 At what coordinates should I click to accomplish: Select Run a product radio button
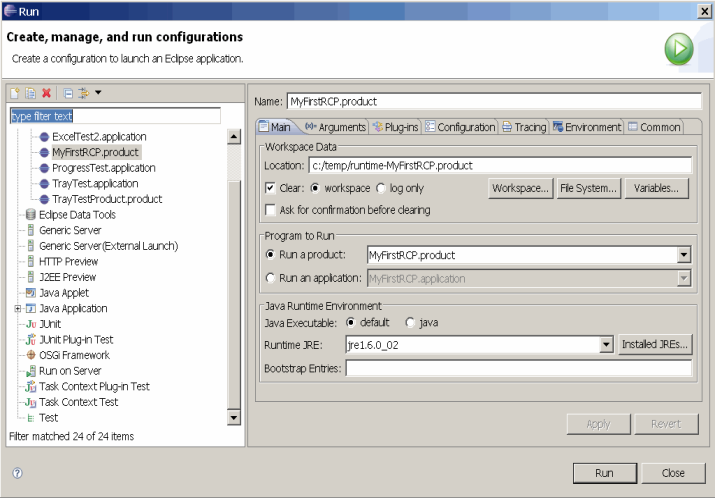[270, 254]
